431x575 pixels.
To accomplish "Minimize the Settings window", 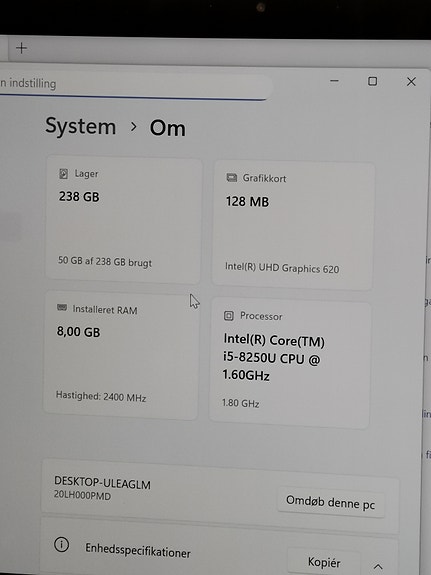I will (334, 81).
